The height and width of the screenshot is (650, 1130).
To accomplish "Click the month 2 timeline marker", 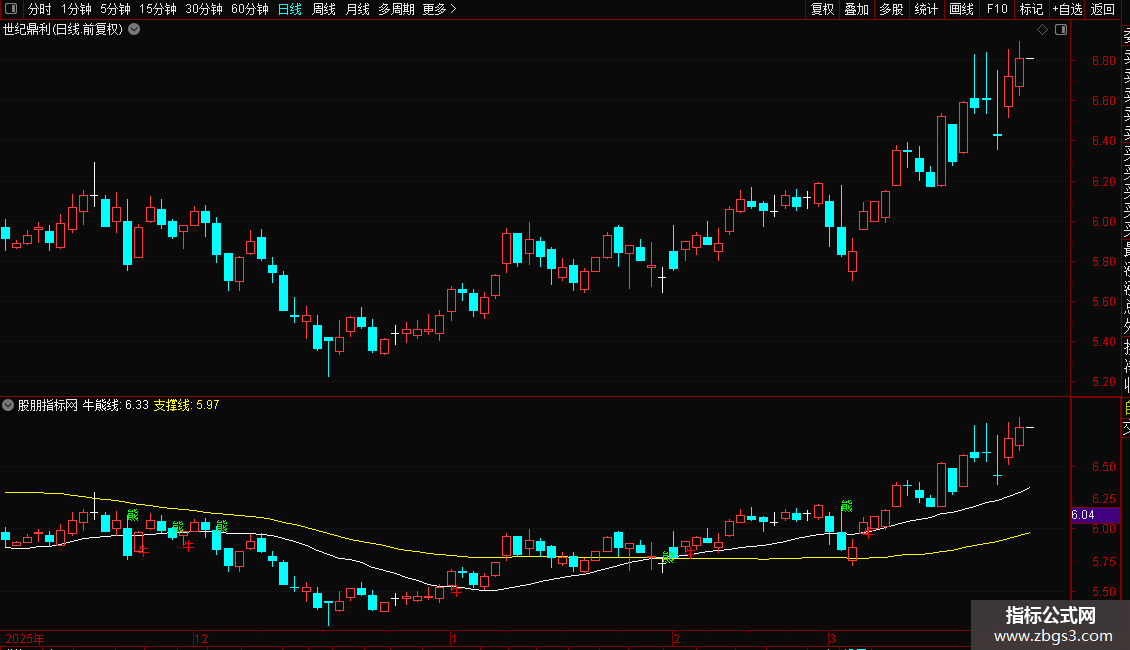I will pos(677,638).
